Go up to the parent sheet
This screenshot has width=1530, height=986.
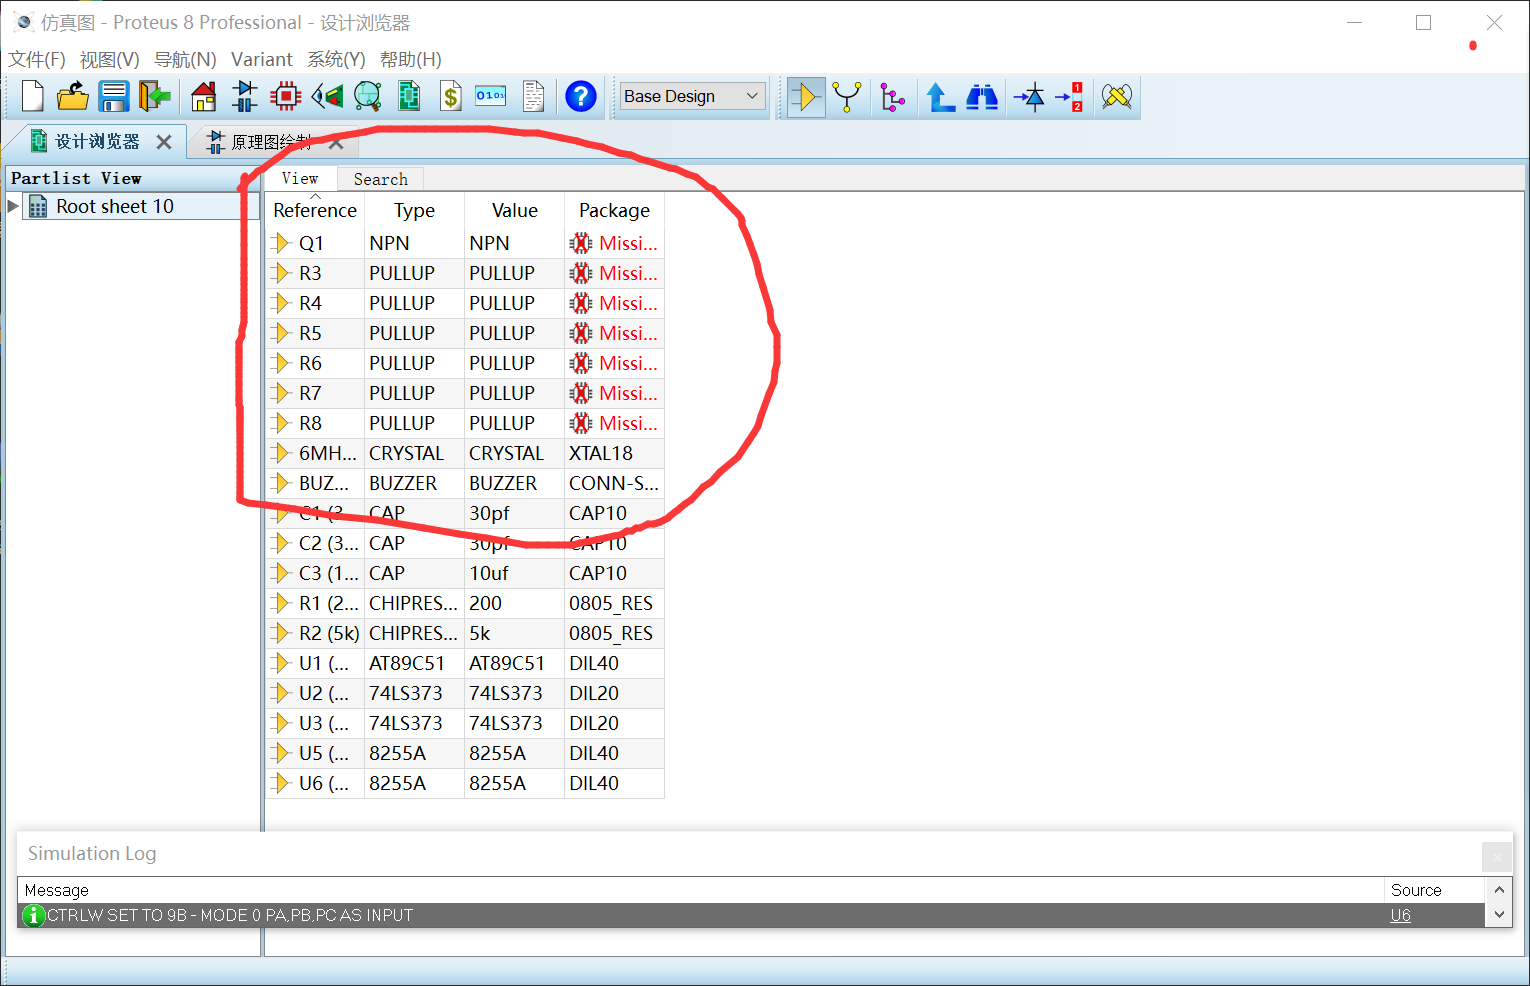pyautogui.click(x=940, y=97)
